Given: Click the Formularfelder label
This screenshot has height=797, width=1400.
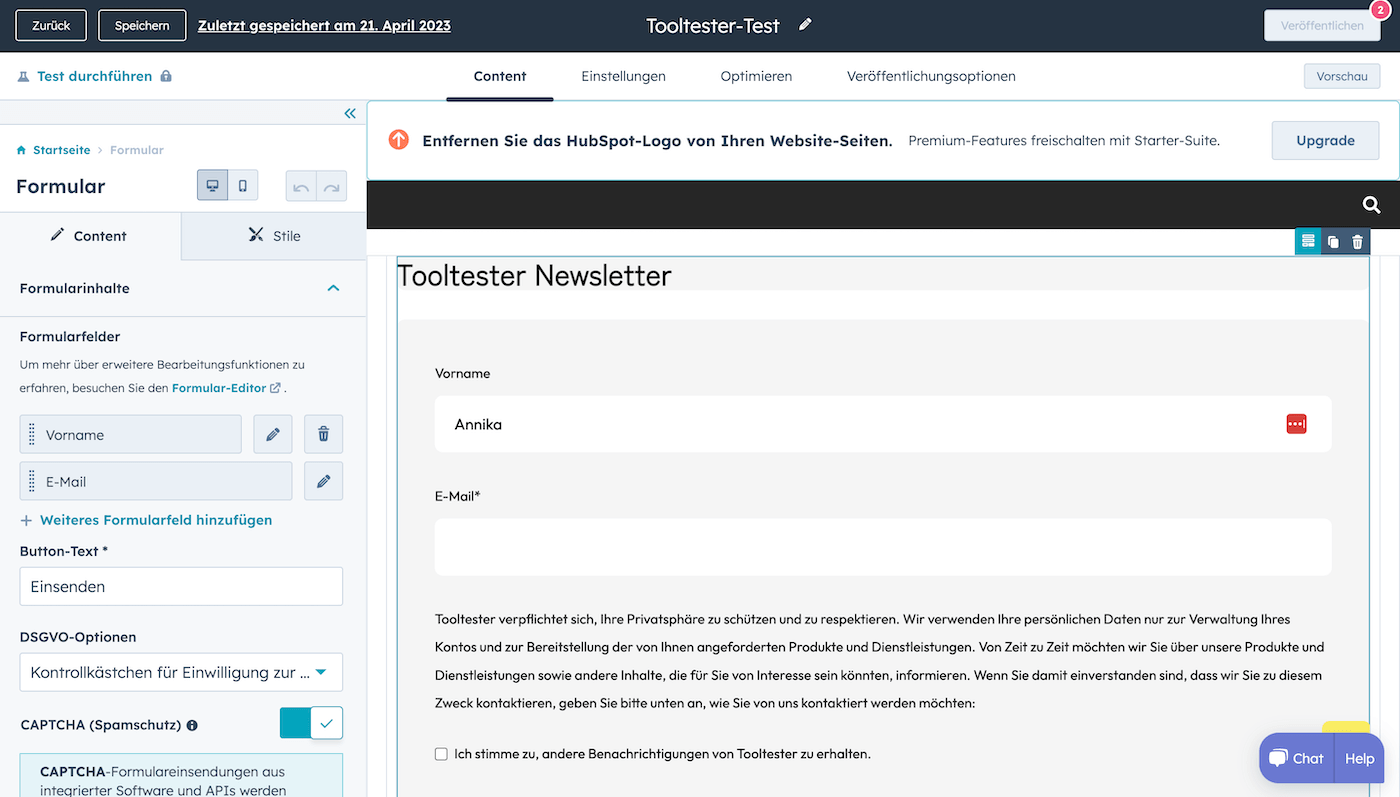Looking at the screenshot, I should tap(70, 337).
